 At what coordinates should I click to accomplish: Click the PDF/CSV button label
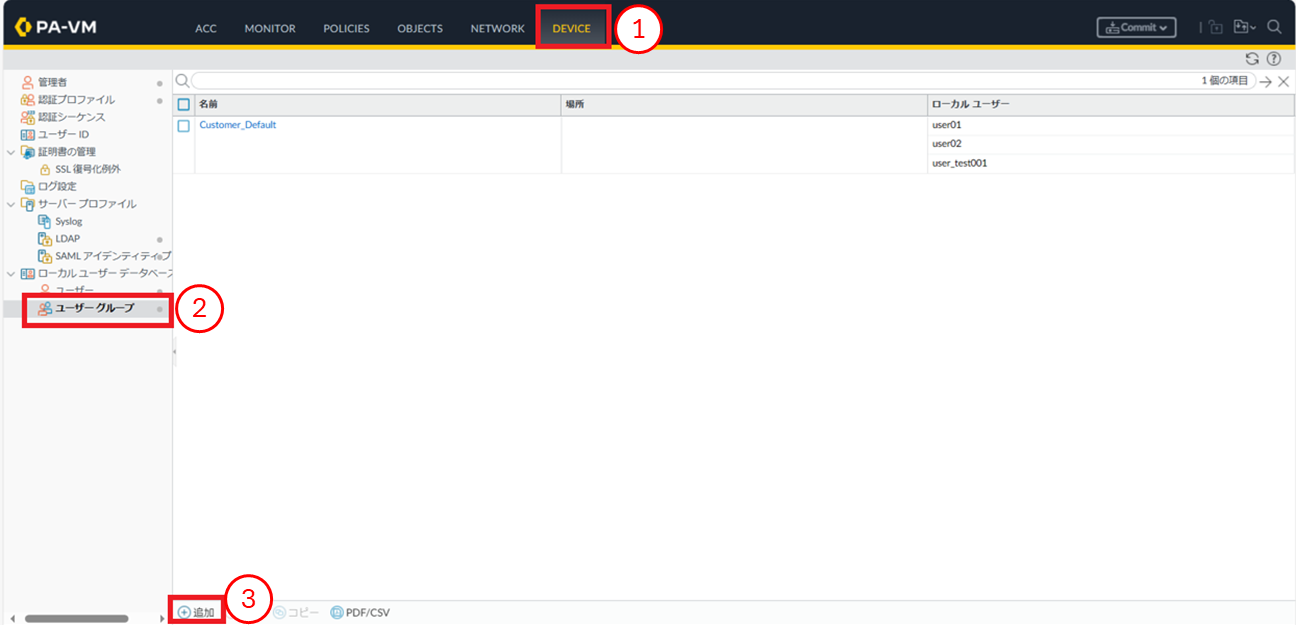[x=368, y=612]
